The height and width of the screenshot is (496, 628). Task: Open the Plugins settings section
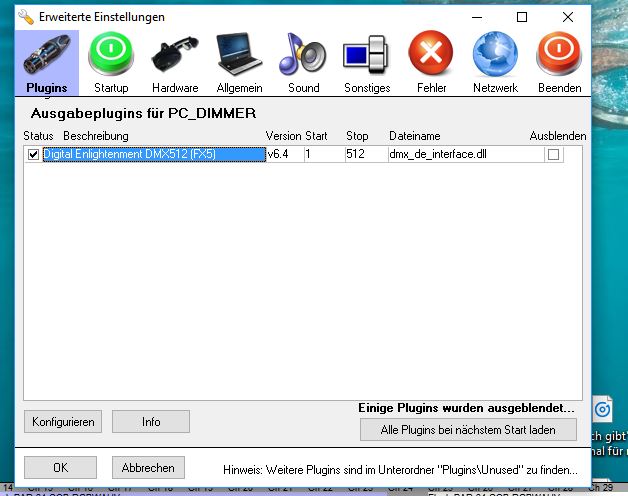(47, 63)
